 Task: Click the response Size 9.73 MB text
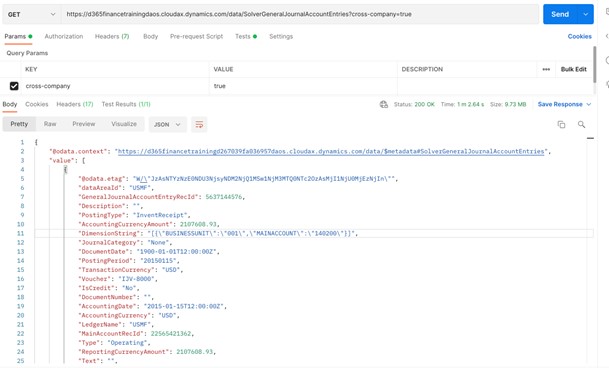508,104
